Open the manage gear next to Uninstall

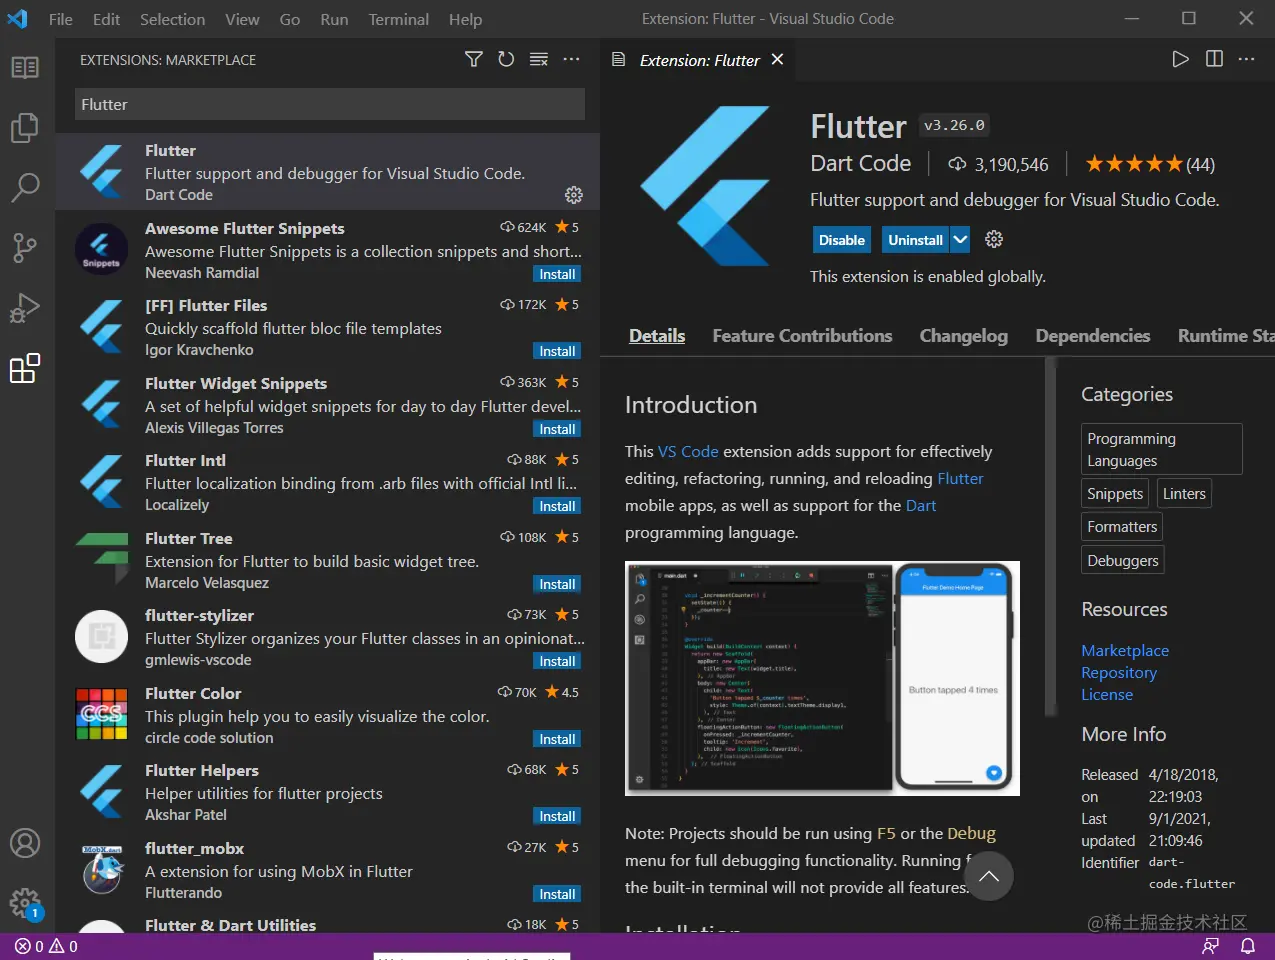[x=994, y=239]
